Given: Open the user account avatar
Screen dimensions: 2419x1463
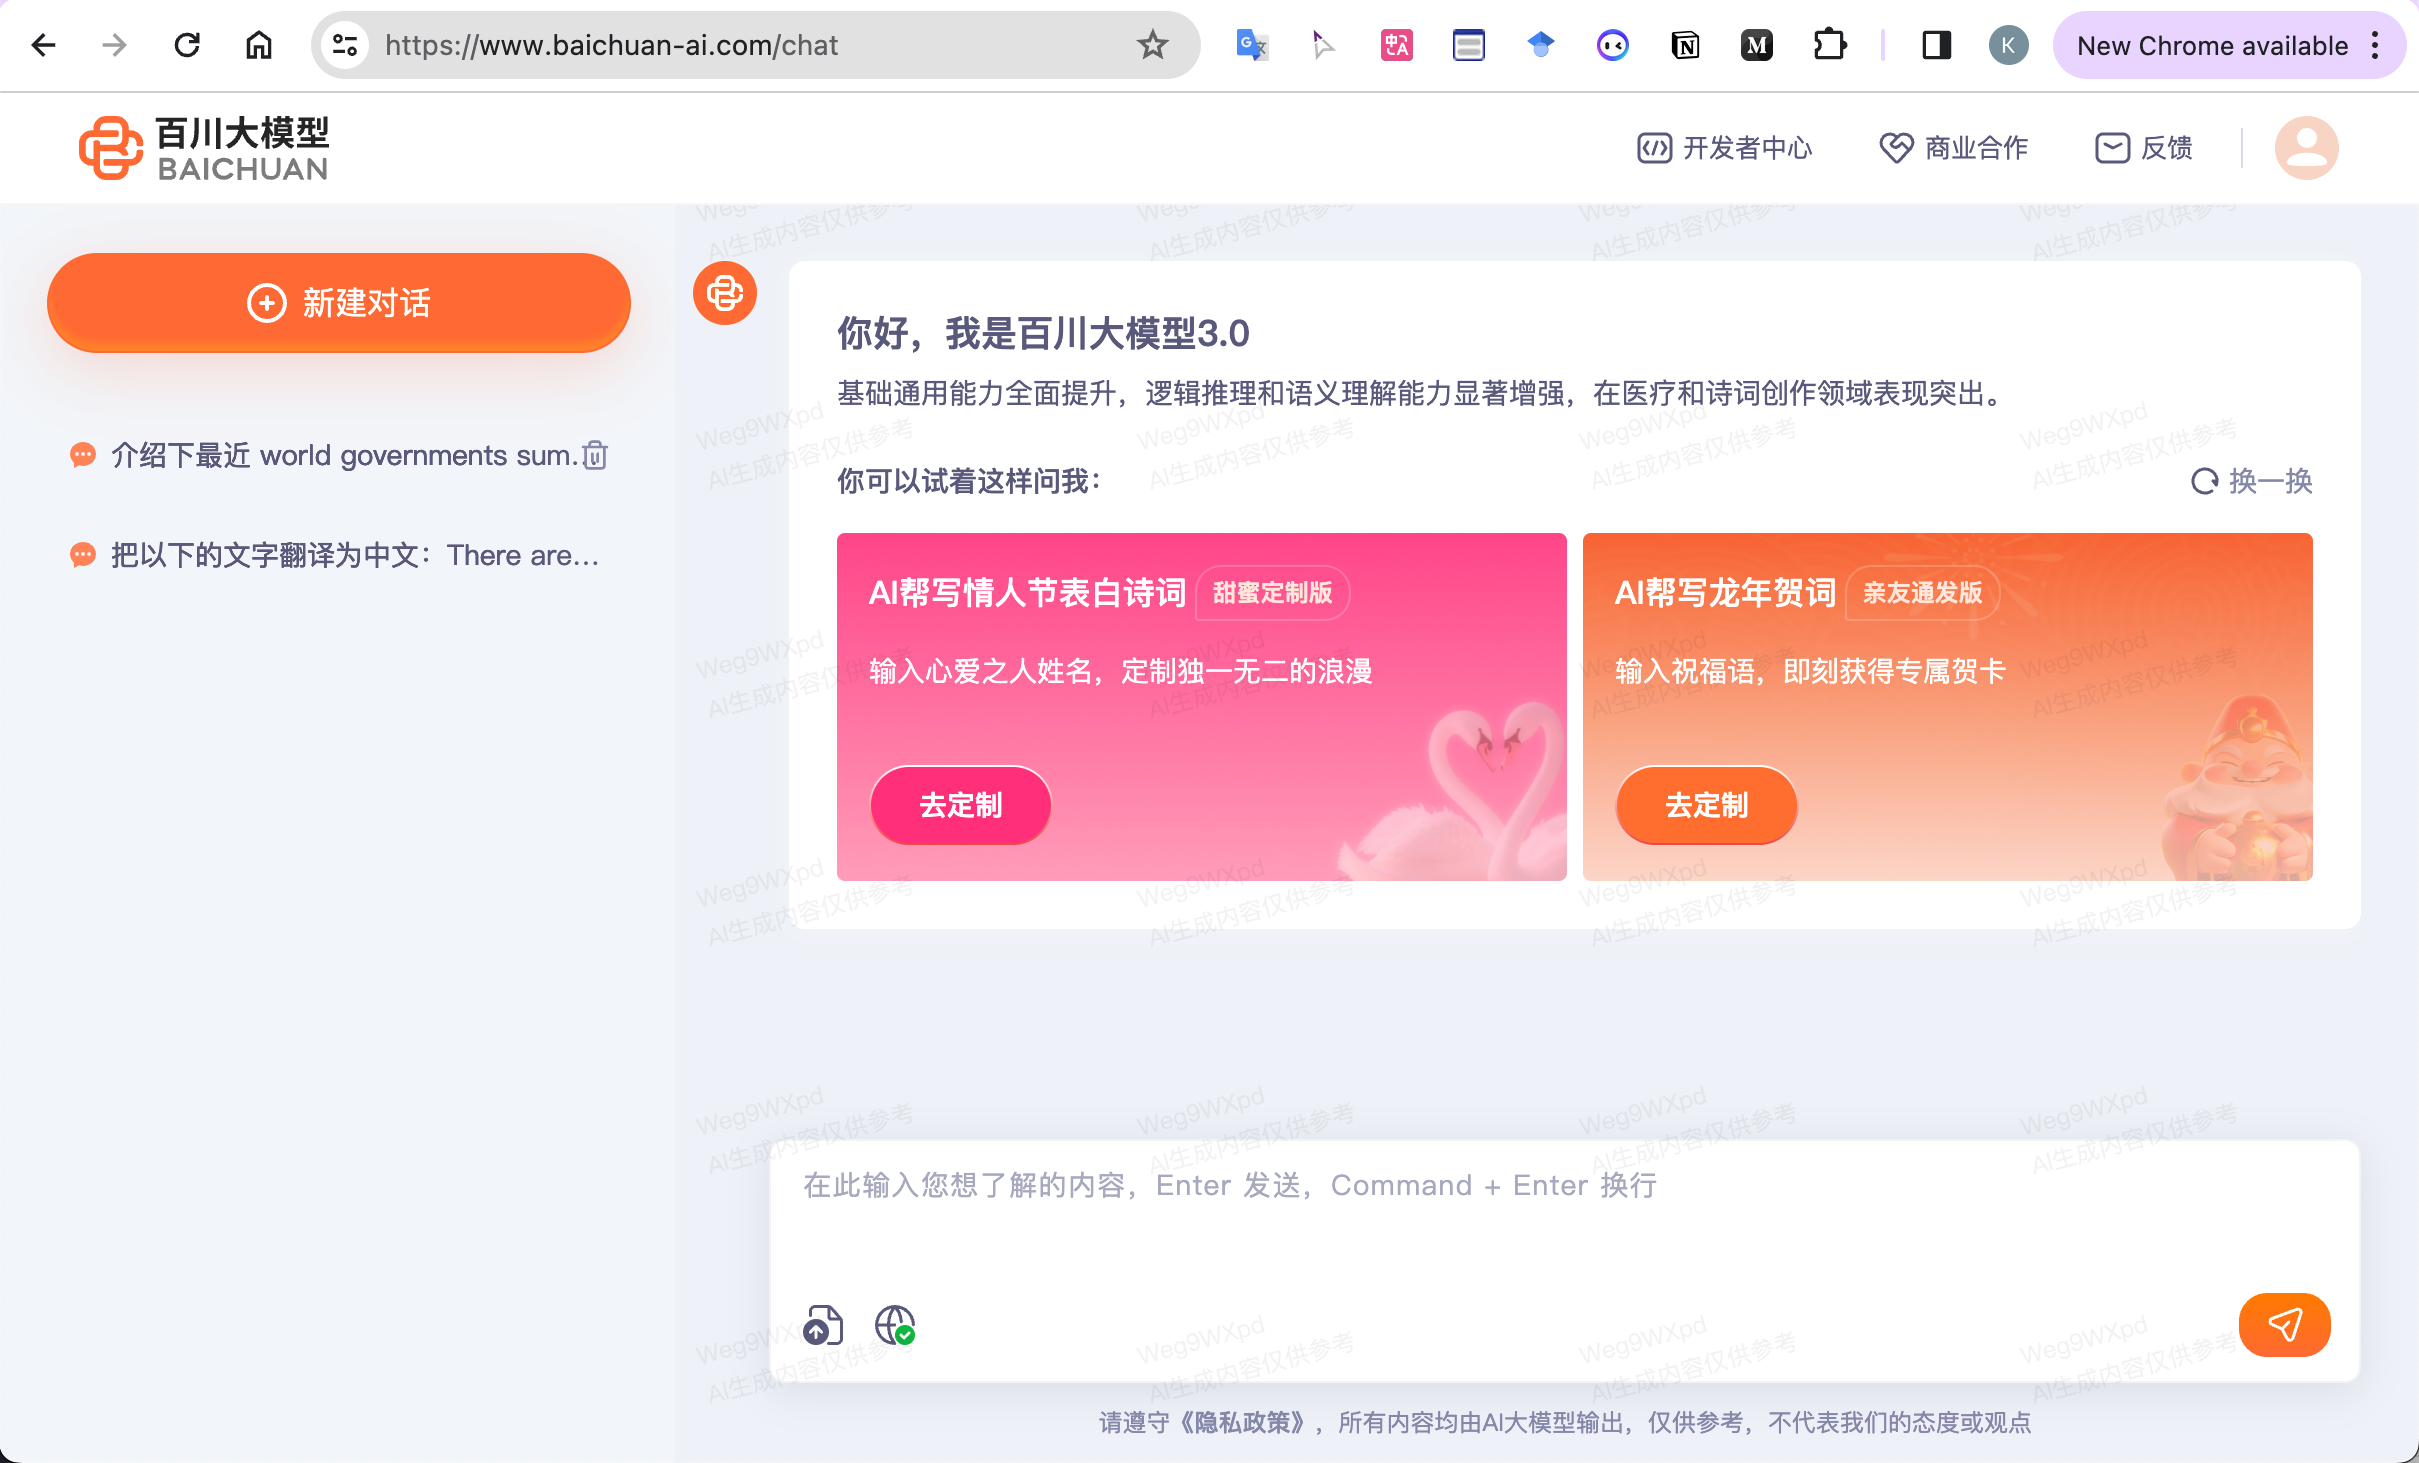Looking at the screenshot, I should pyautogui.click(x=2306, y=148).
